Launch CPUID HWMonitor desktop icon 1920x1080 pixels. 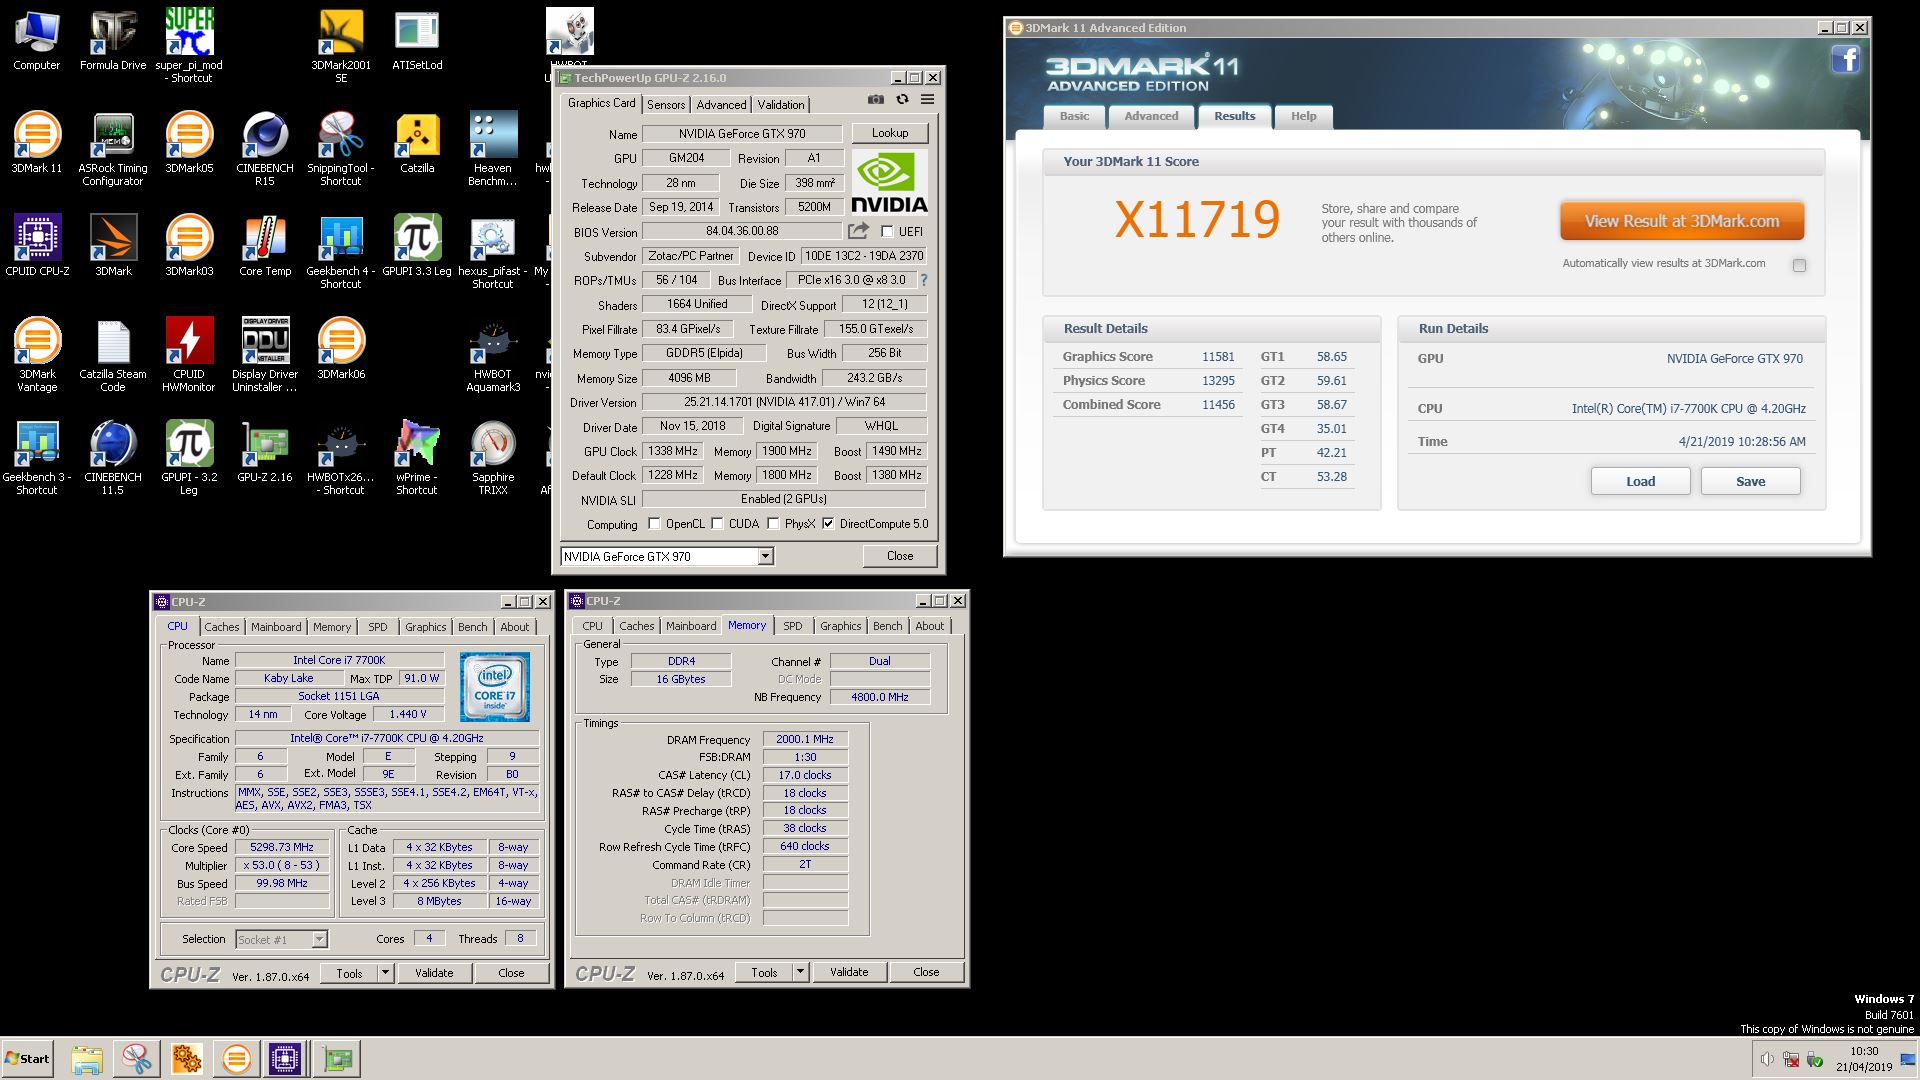point(189,354)
